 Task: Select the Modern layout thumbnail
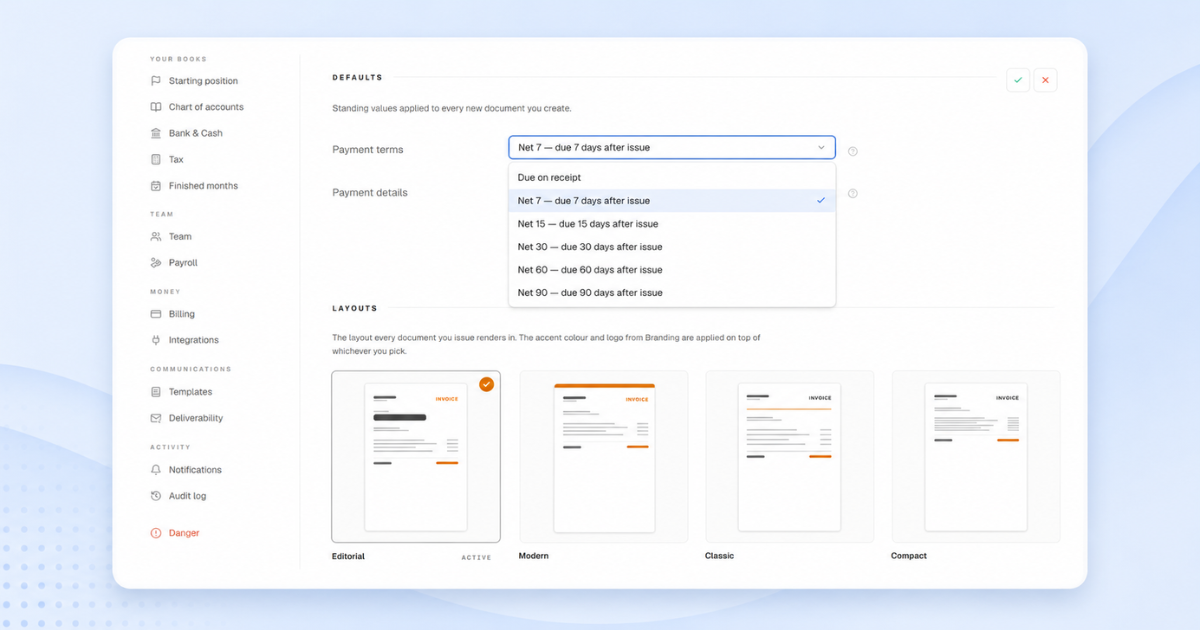(x=604, y=457)
